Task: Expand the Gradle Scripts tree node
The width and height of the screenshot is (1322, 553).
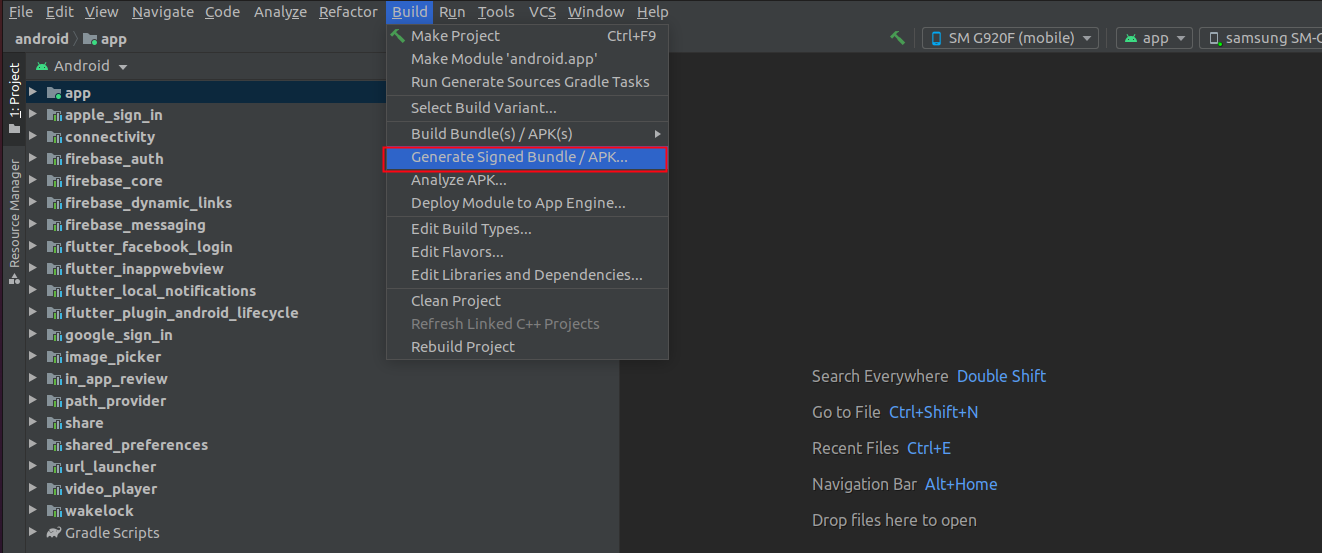Action: (33, 533)
